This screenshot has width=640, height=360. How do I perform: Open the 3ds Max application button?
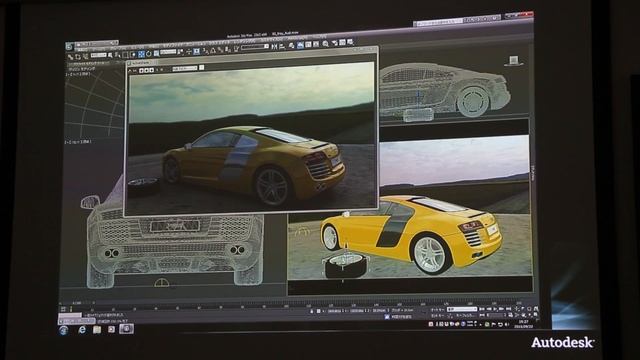tap(69, 47)
